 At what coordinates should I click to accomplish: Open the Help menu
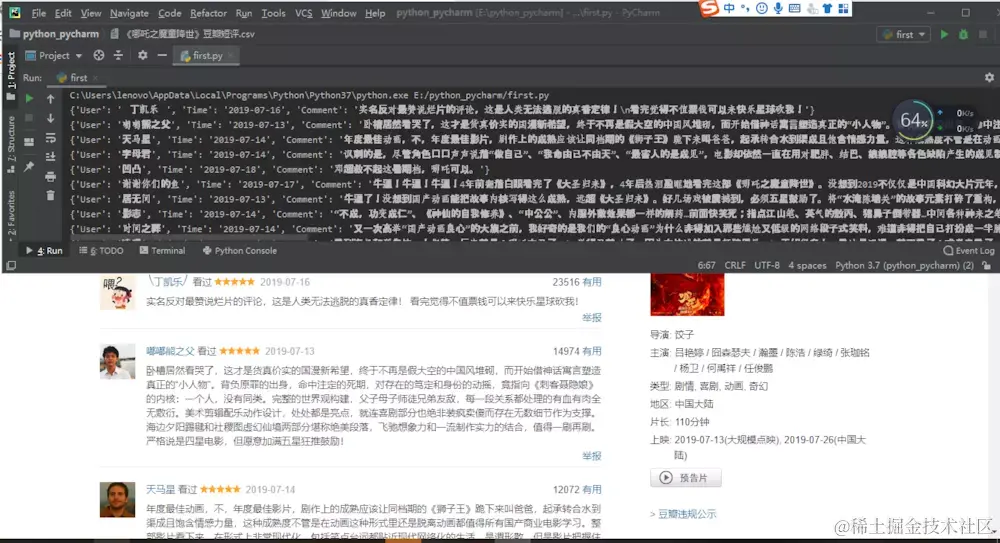(x=375, y=13)
